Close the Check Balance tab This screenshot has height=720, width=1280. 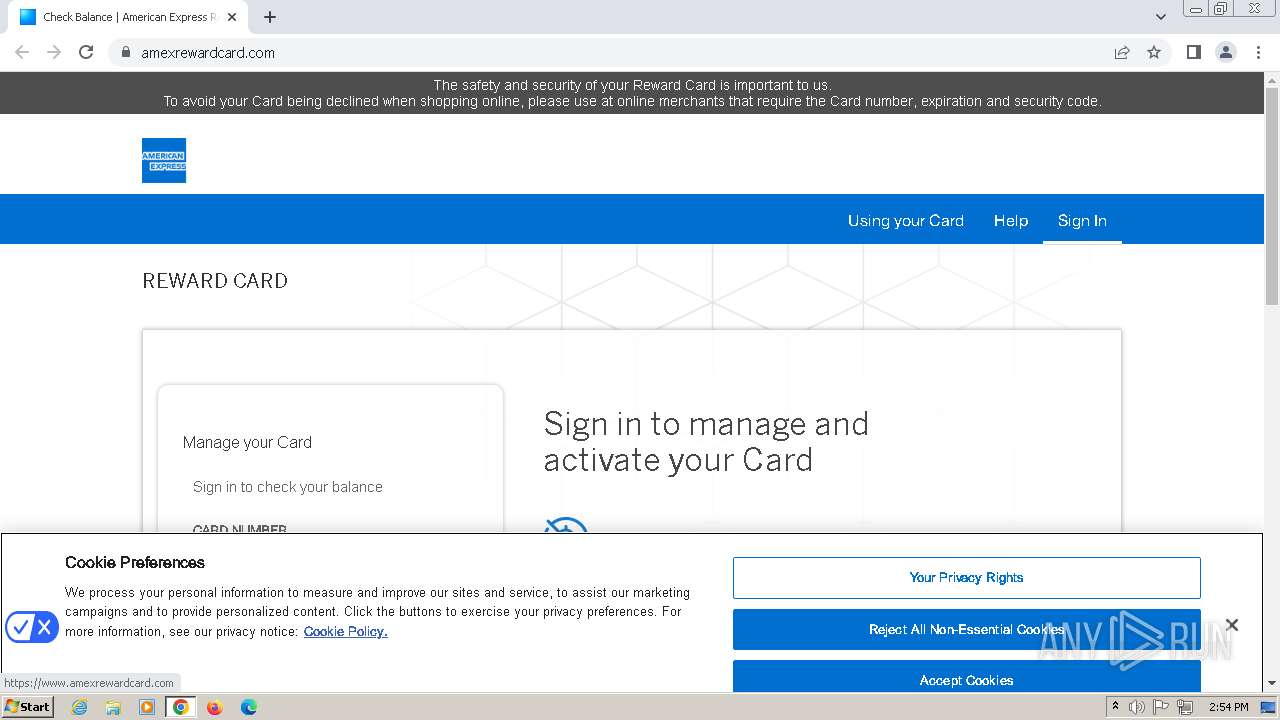tap(232, 17)
